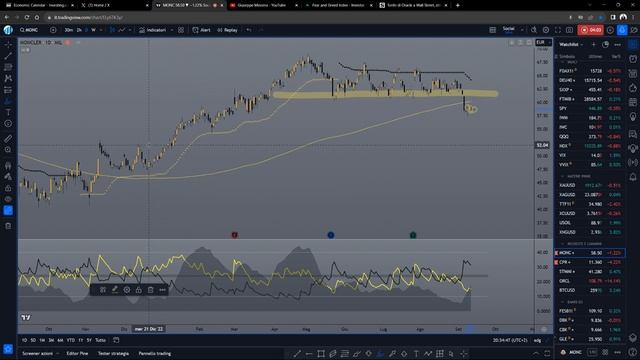This screenshot has width=640, height=360.
Task: Select the crosshair cursor tool
Action: 8,44
